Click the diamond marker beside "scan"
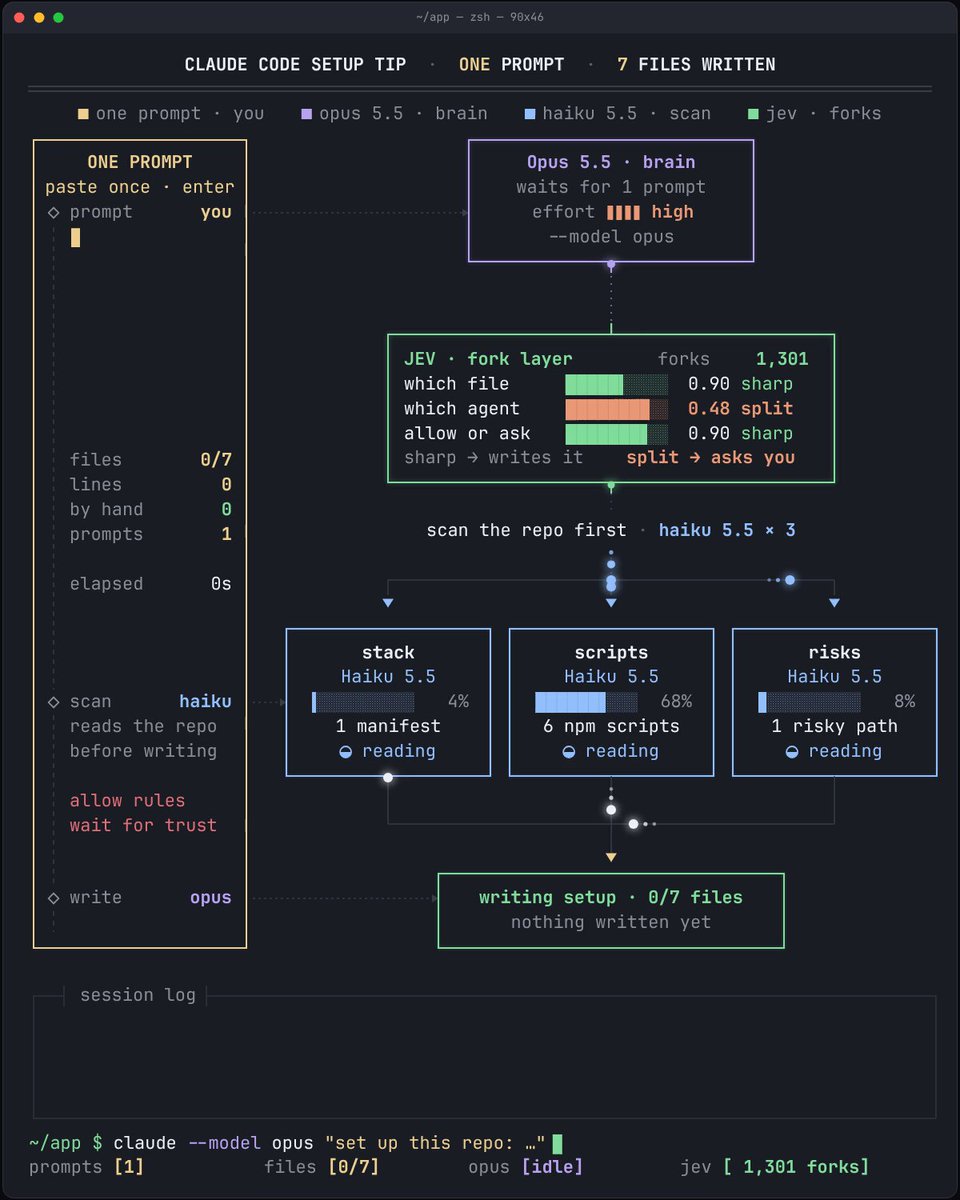960x1200 pixels. (54, 702)
